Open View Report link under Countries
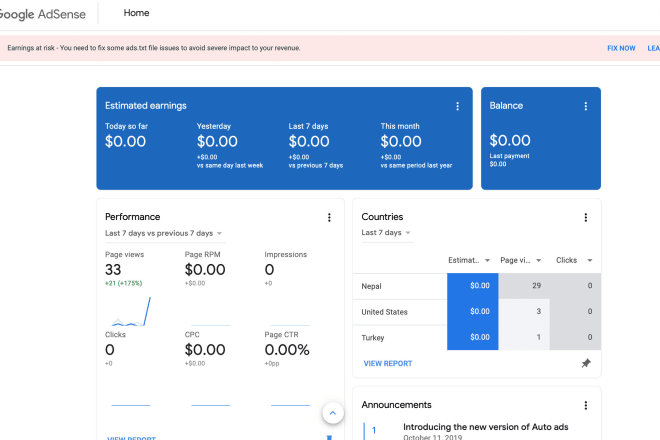 tap(387, 364)
